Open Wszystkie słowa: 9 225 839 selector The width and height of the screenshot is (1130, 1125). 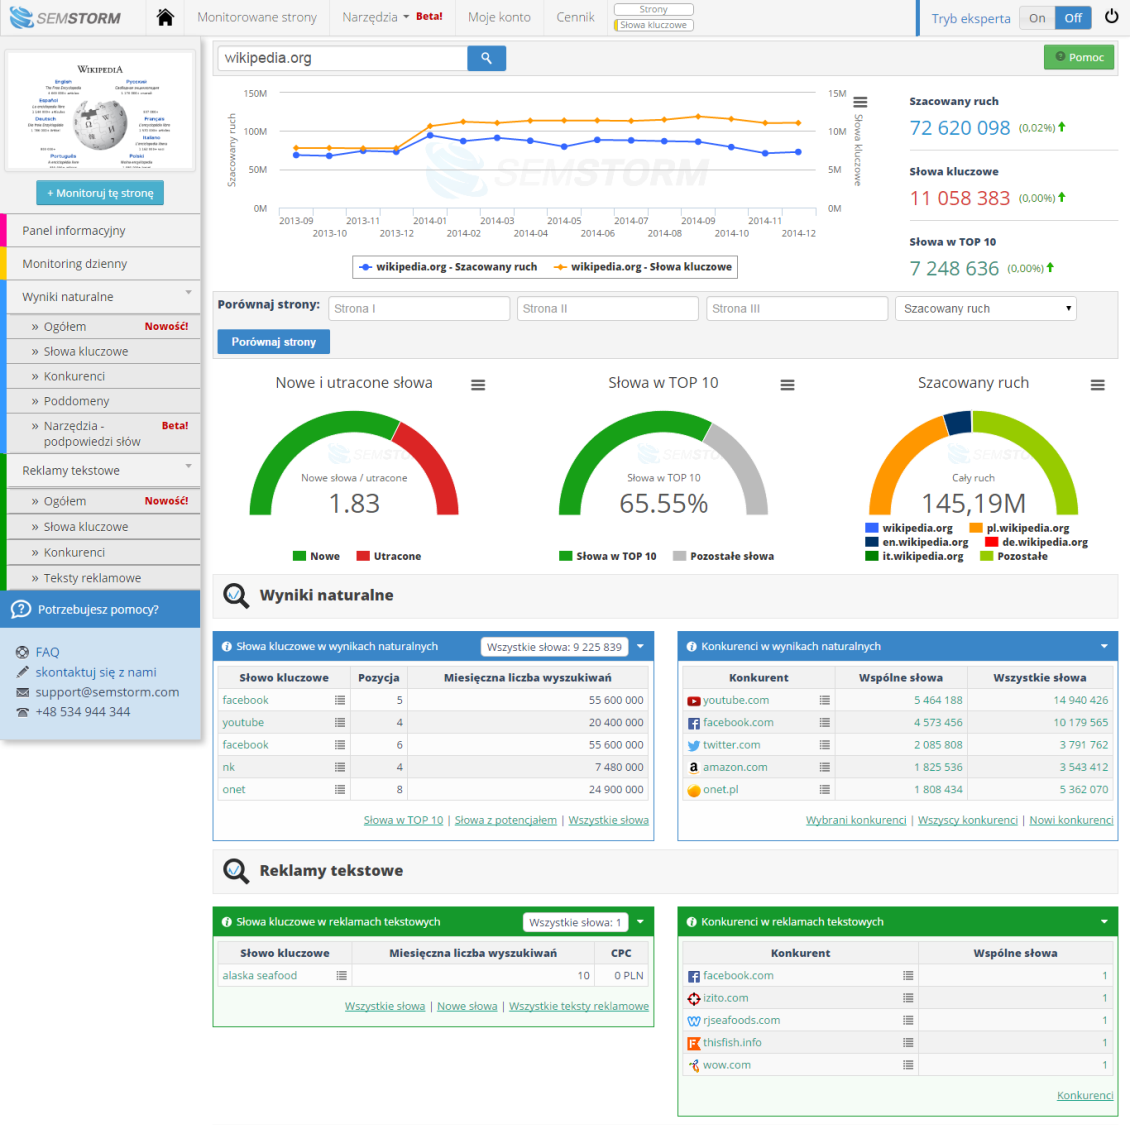click(x=554, y=647)
